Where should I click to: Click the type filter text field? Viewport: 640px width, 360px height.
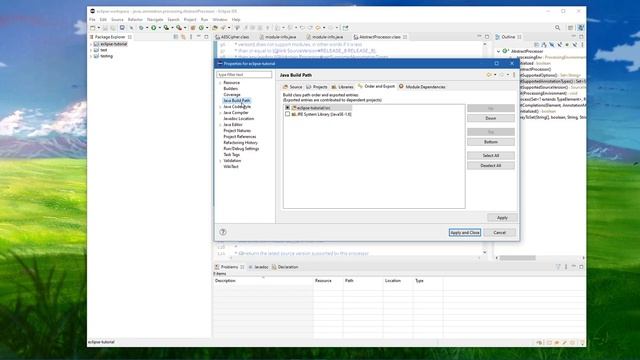pos(244,75)
